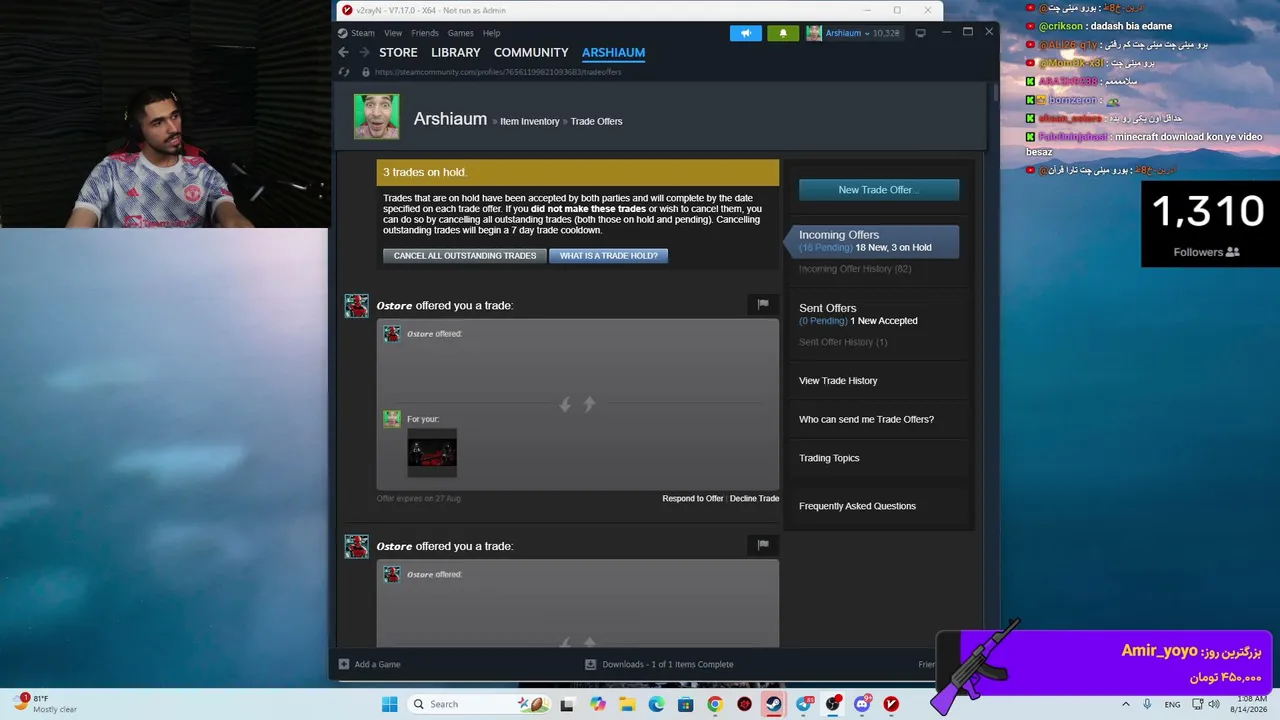Open View Trade History
The width and height of the screenshot is (1280, 720).
[838, 381]
